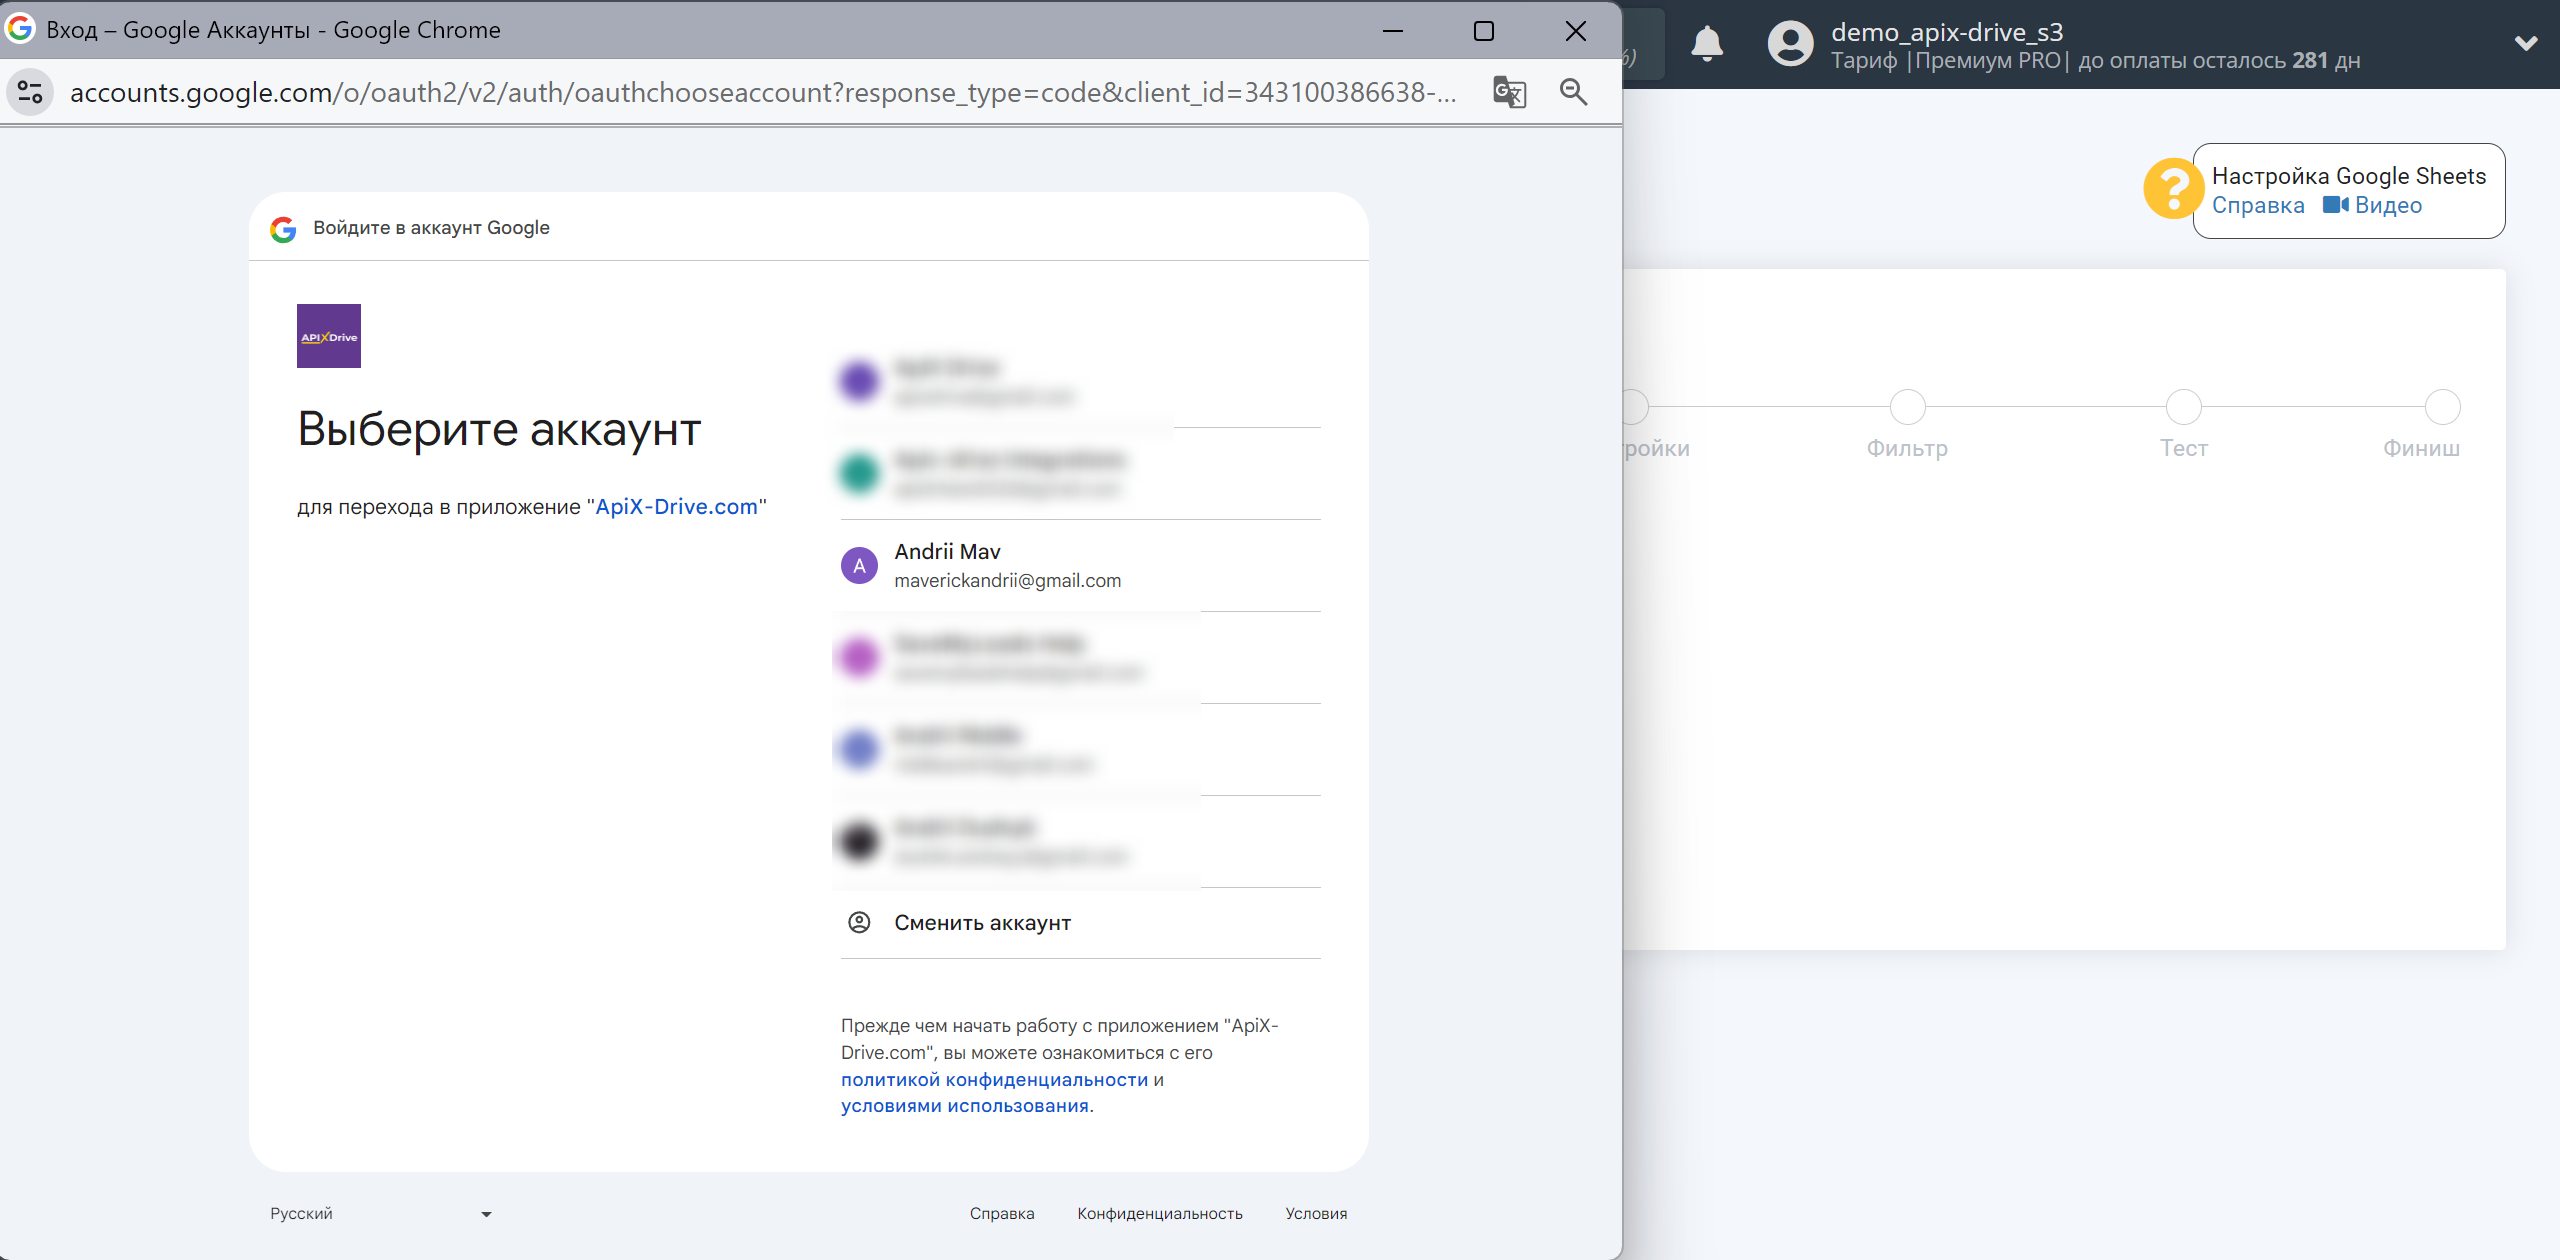Select the blurred account with black avatar
The width and height of the screenshot is (2560, 1260).
point(1080,842)
